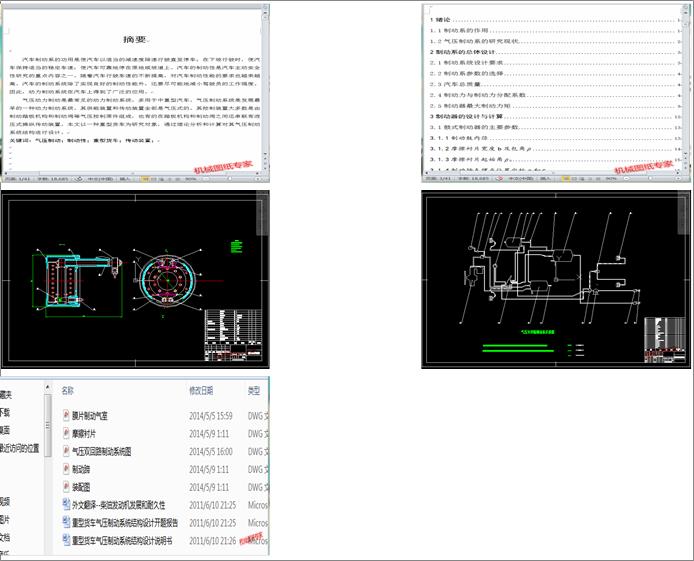Click zoom percentage in abstract window status bar
This screenshot has height=561, width=694.
pos(191,179)
